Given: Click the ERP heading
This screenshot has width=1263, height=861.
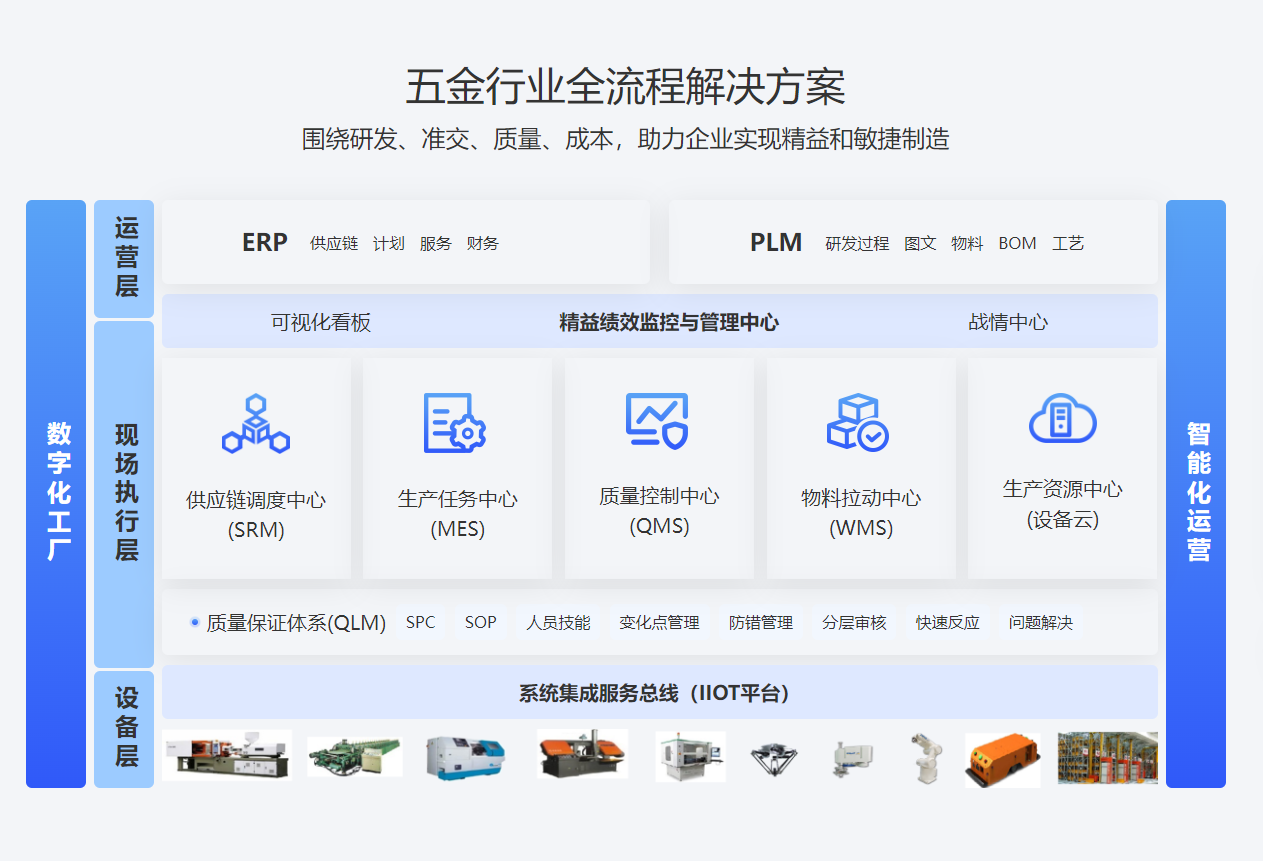Looking at the screenshot, I should 265,243.
